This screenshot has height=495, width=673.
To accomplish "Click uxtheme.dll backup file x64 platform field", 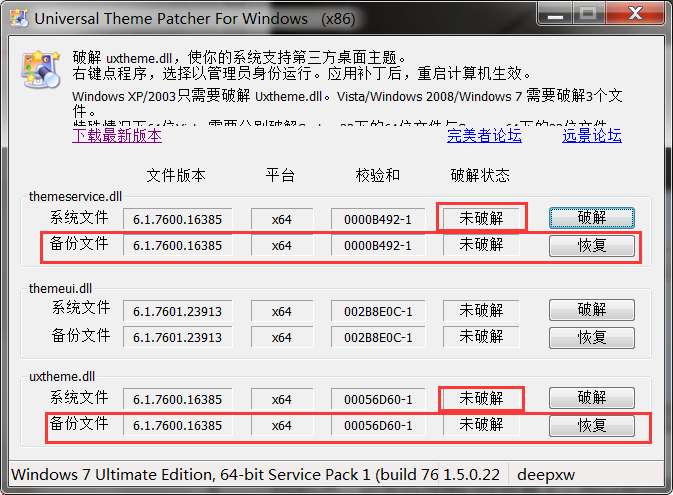I will point(282,425).
